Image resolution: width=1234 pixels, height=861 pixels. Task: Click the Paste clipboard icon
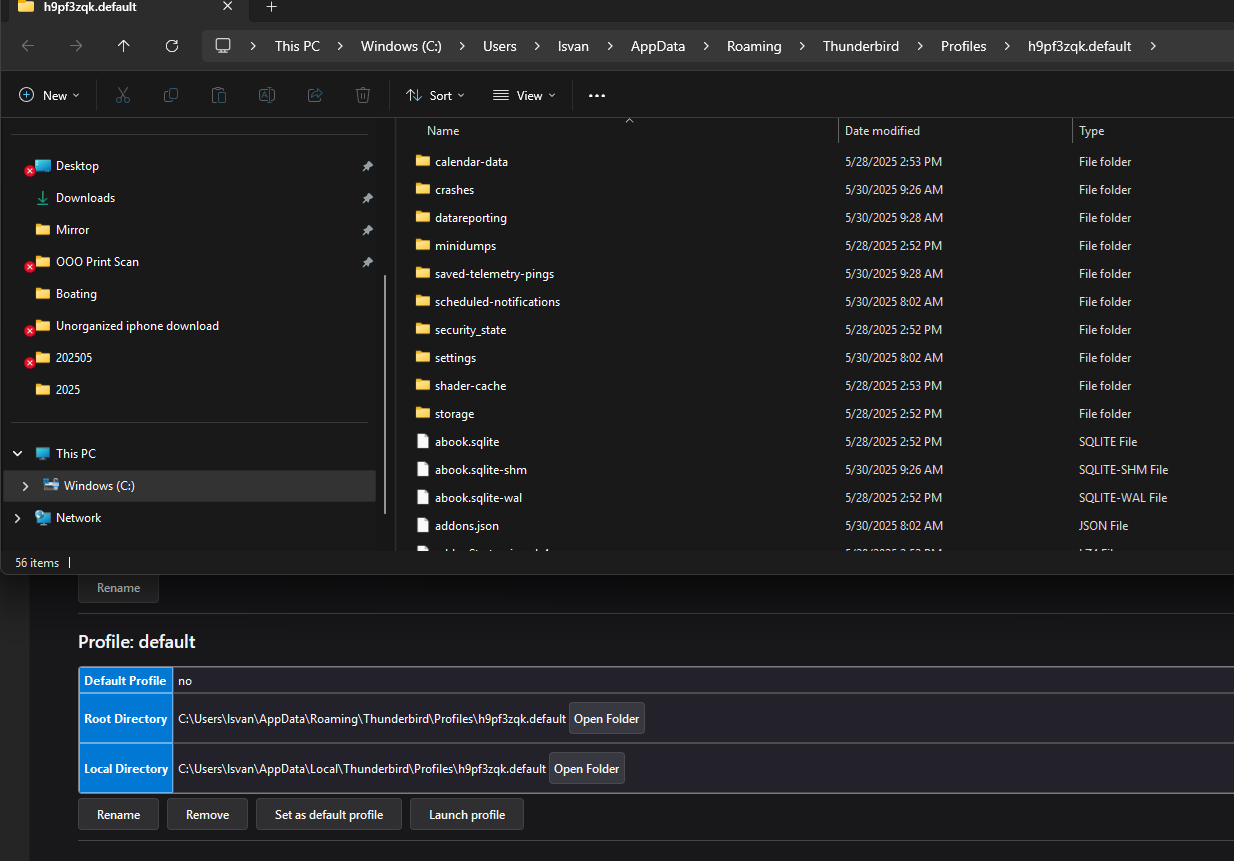219,95
